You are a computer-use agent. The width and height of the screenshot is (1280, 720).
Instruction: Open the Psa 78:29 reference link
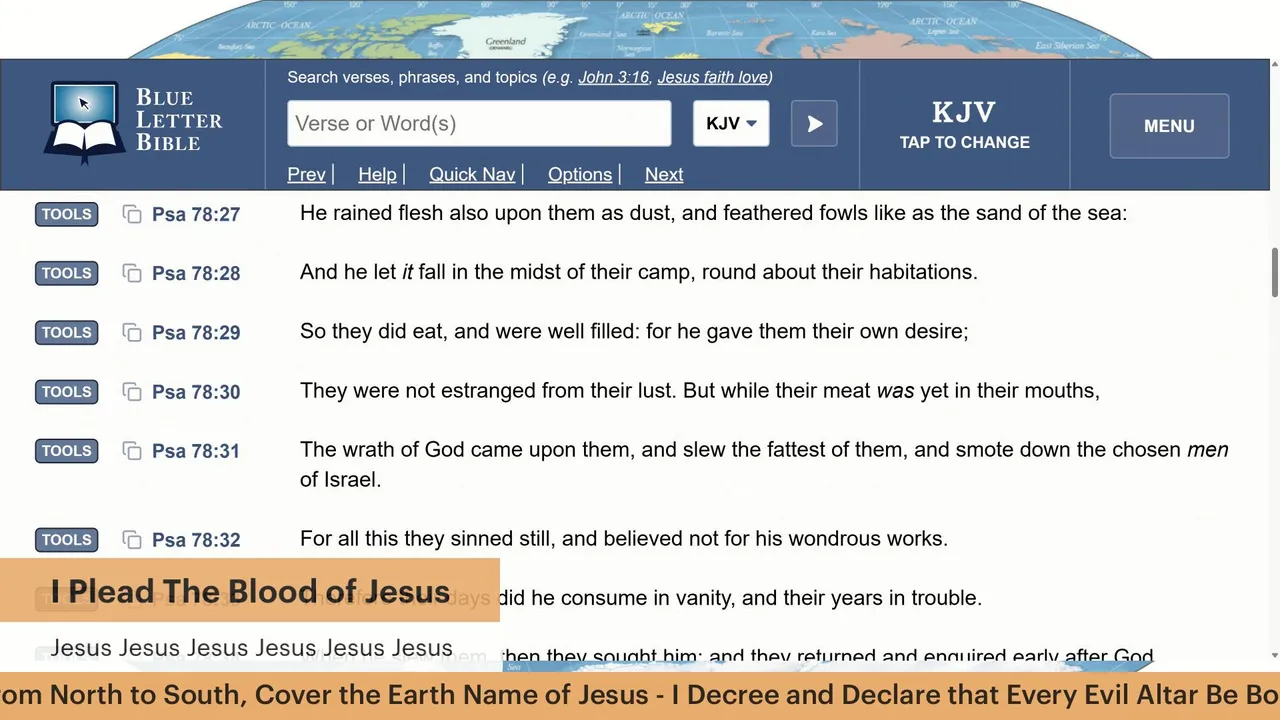coord(196,332)
